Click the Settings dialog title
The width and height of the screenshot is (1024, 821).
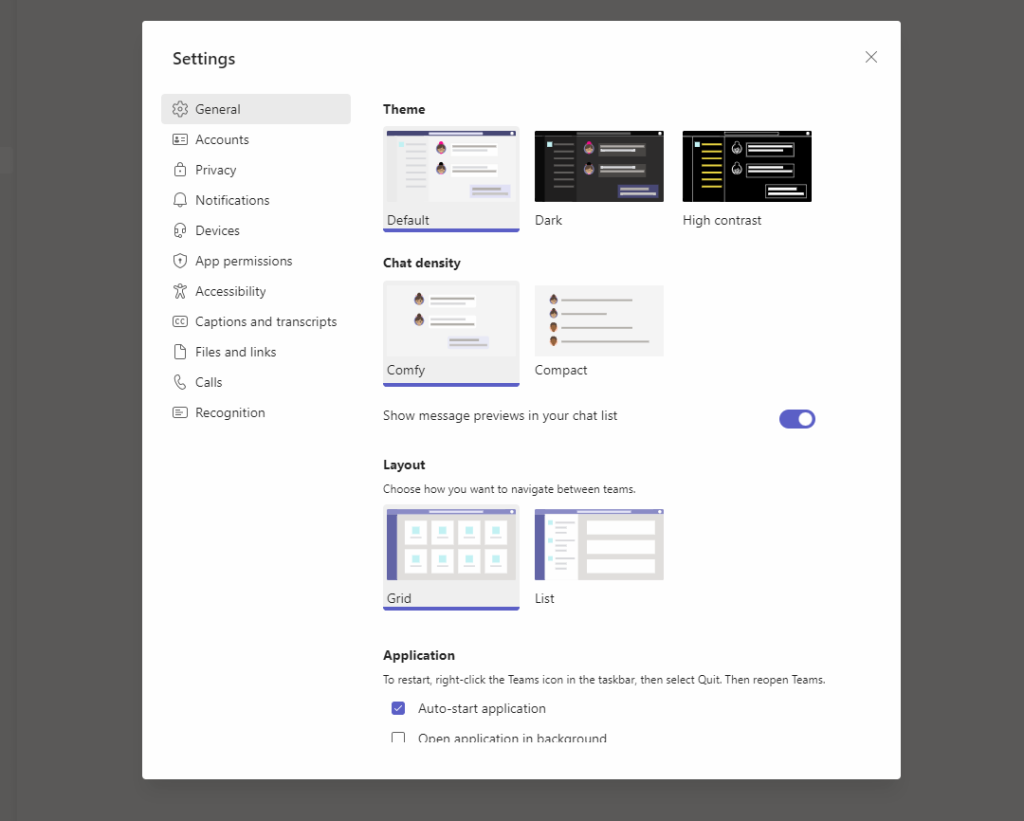tap(204, 59)
